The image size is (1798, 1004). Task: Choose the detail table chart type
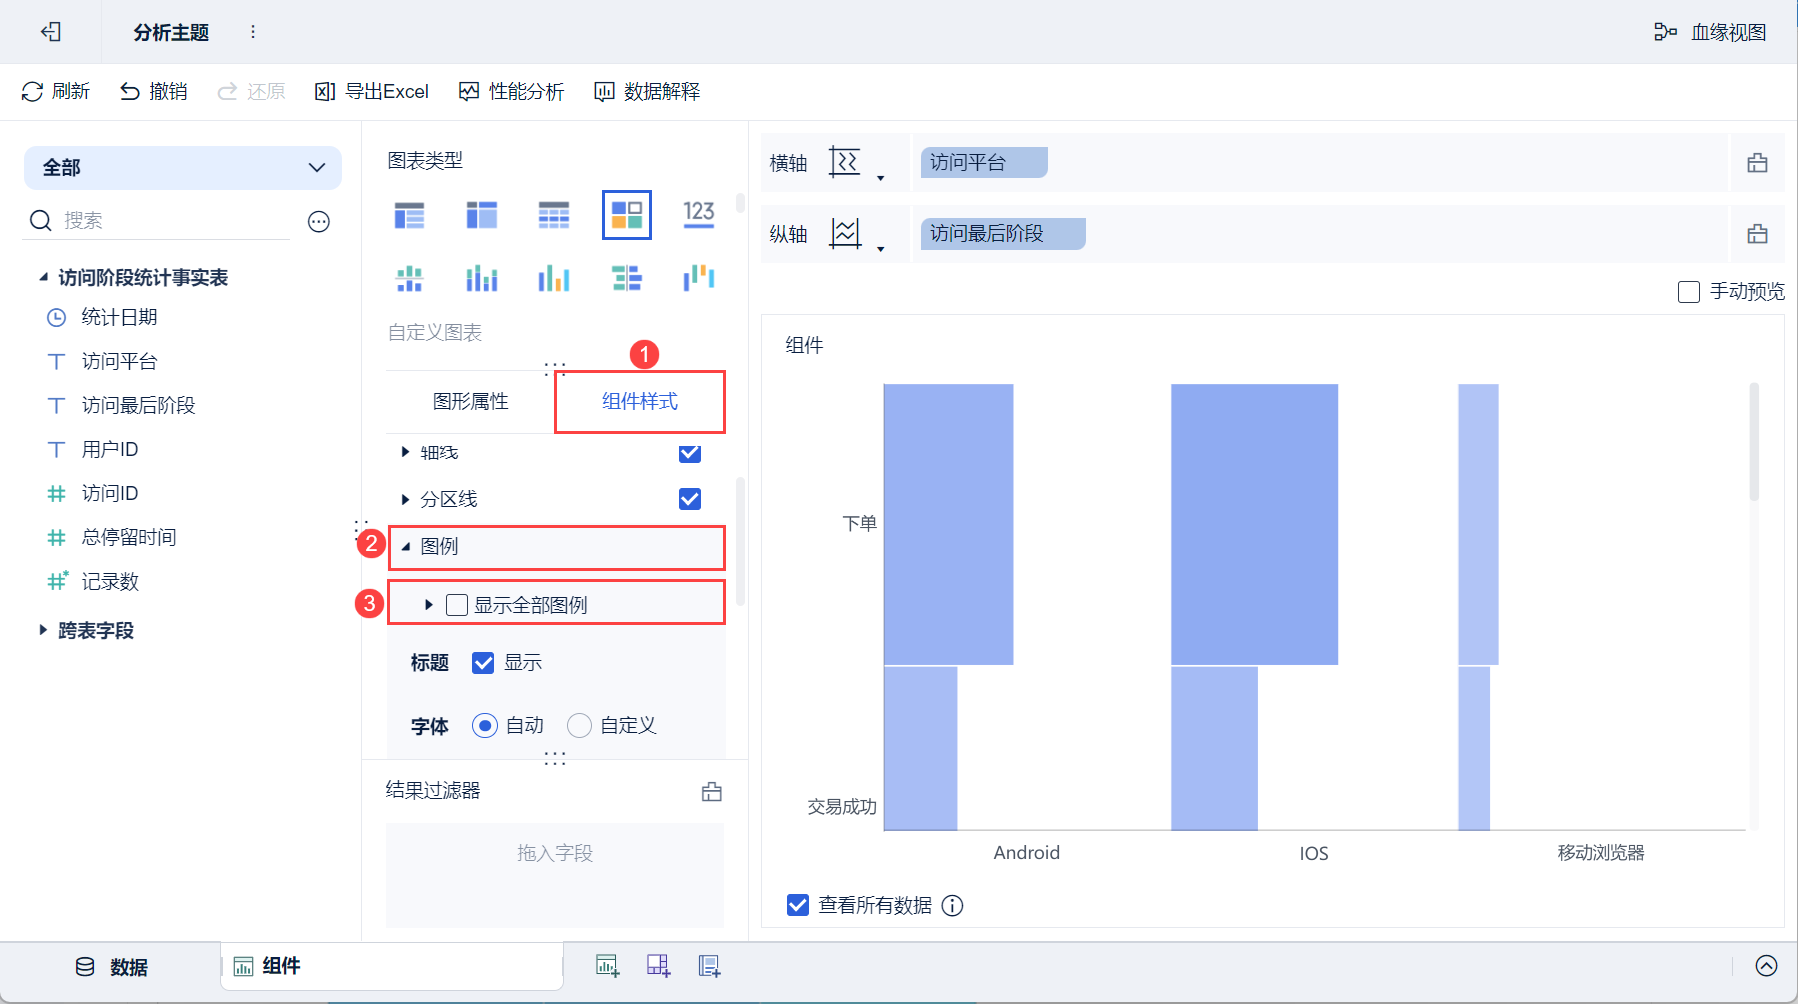(554, 215)
